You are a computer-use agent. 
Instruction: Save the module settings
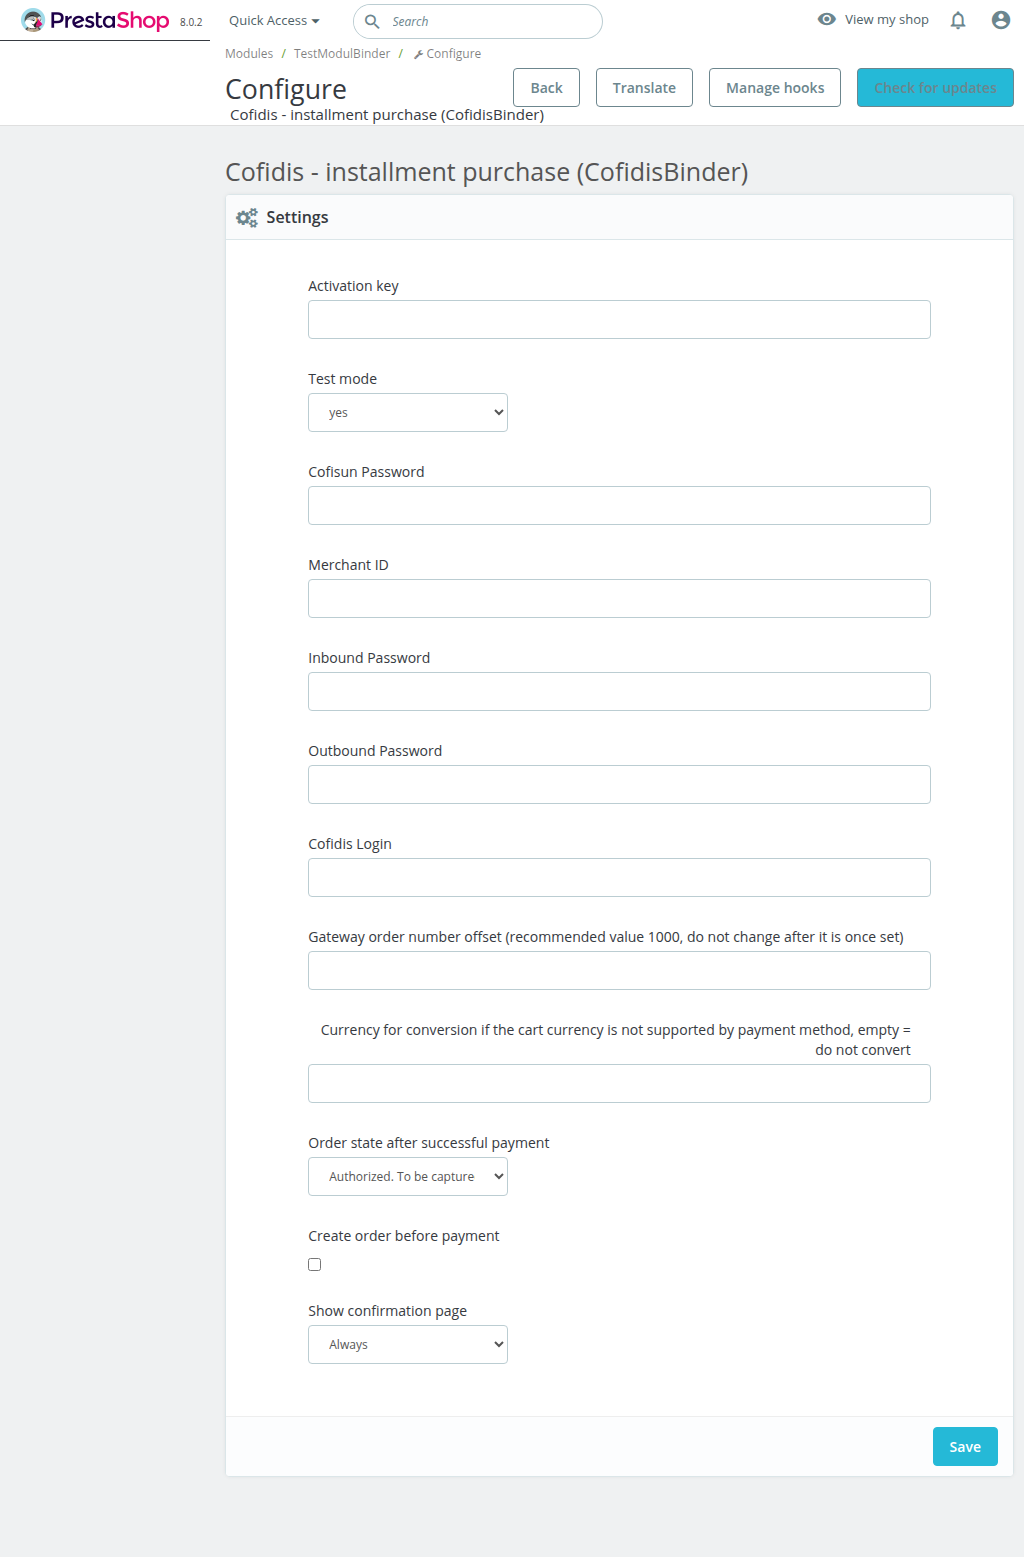click(x=964, y=1446)
